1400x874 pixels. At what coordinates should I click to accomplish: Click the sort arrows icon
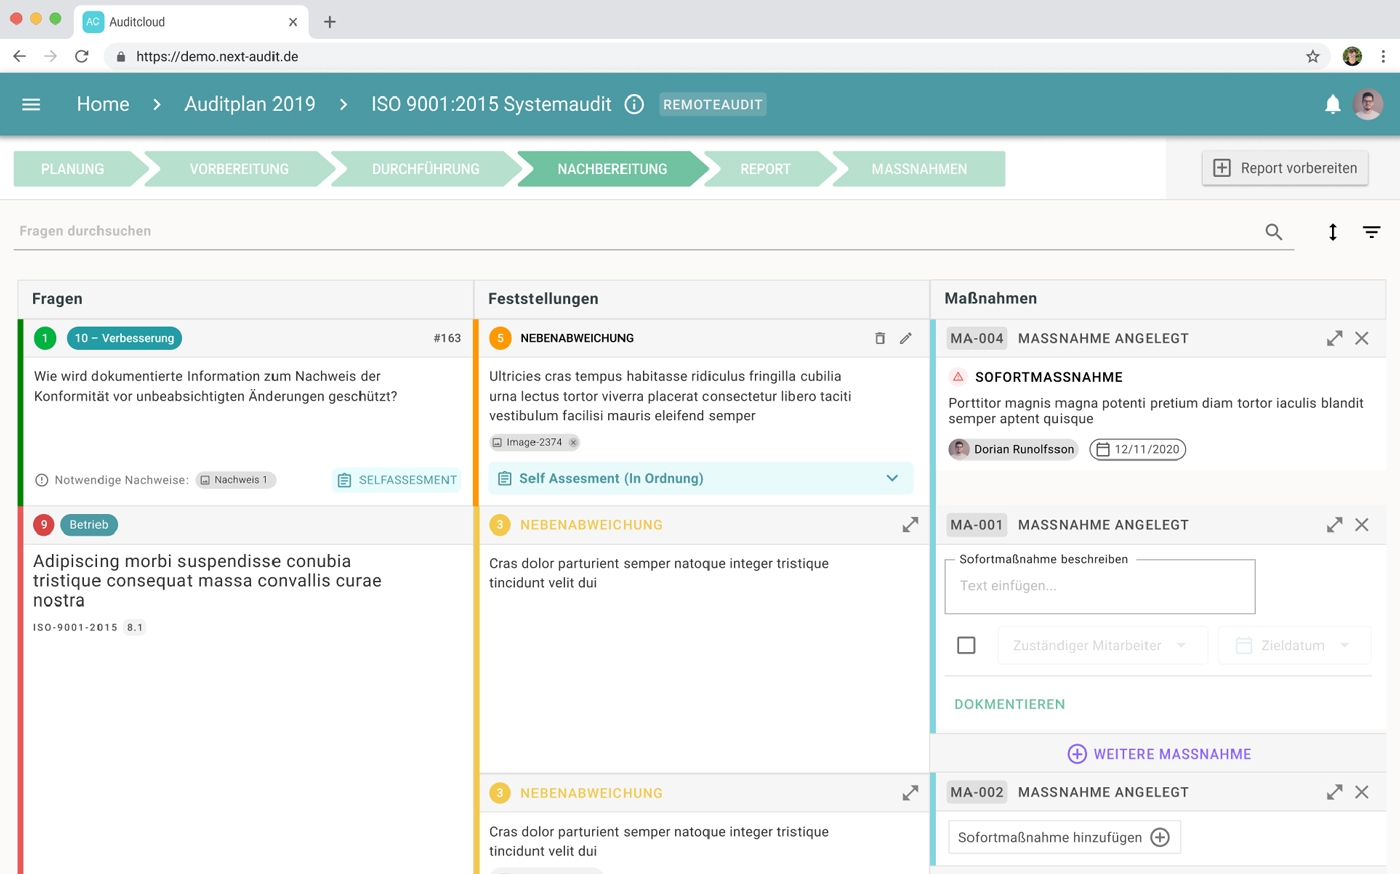(x=1332, y=232)
